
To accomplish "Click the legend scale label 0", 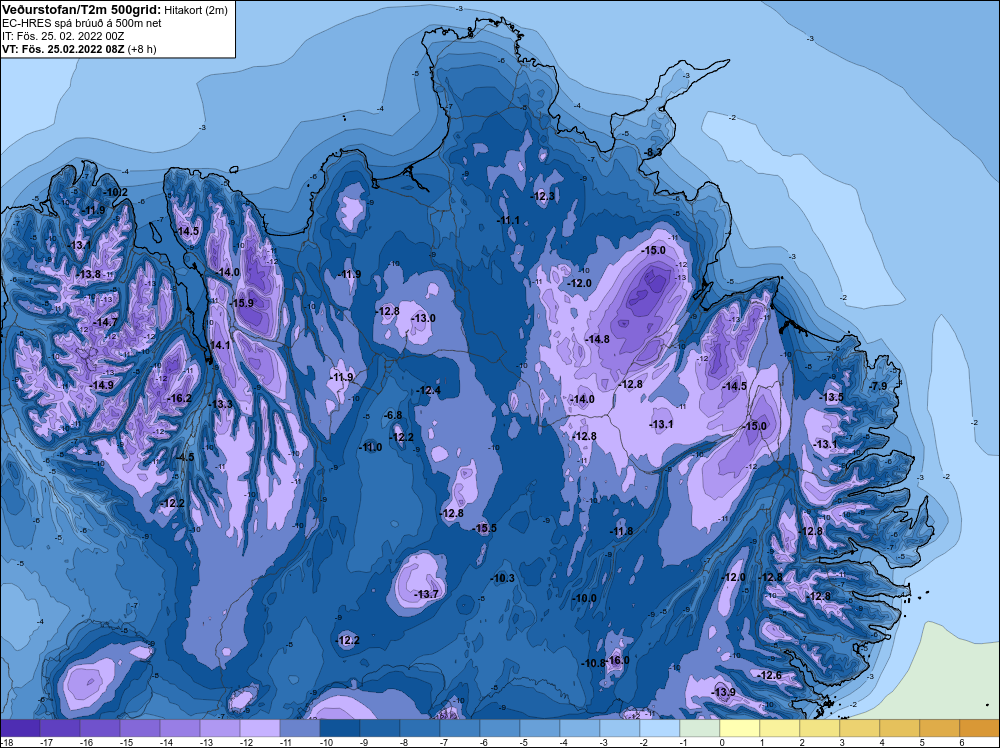I will tap(722, 742).
